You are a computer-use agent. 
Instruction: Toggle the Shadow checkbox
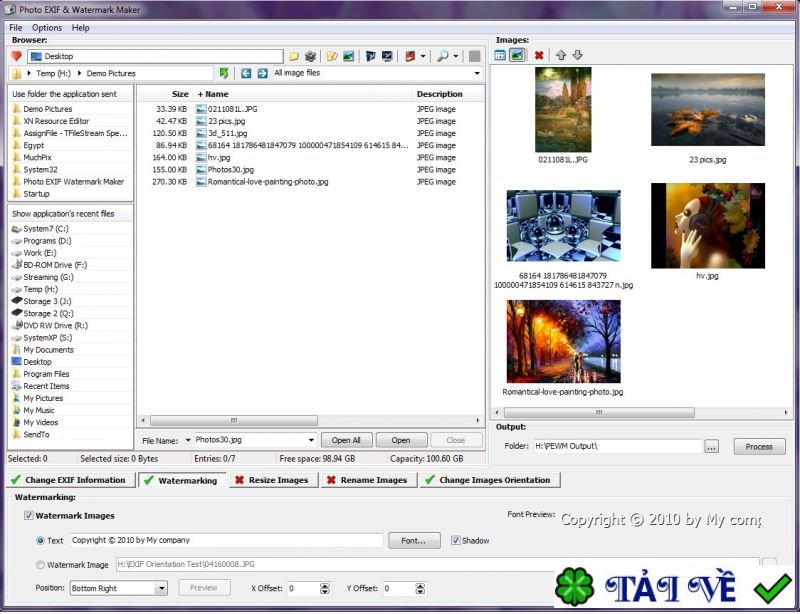[456, 540]
